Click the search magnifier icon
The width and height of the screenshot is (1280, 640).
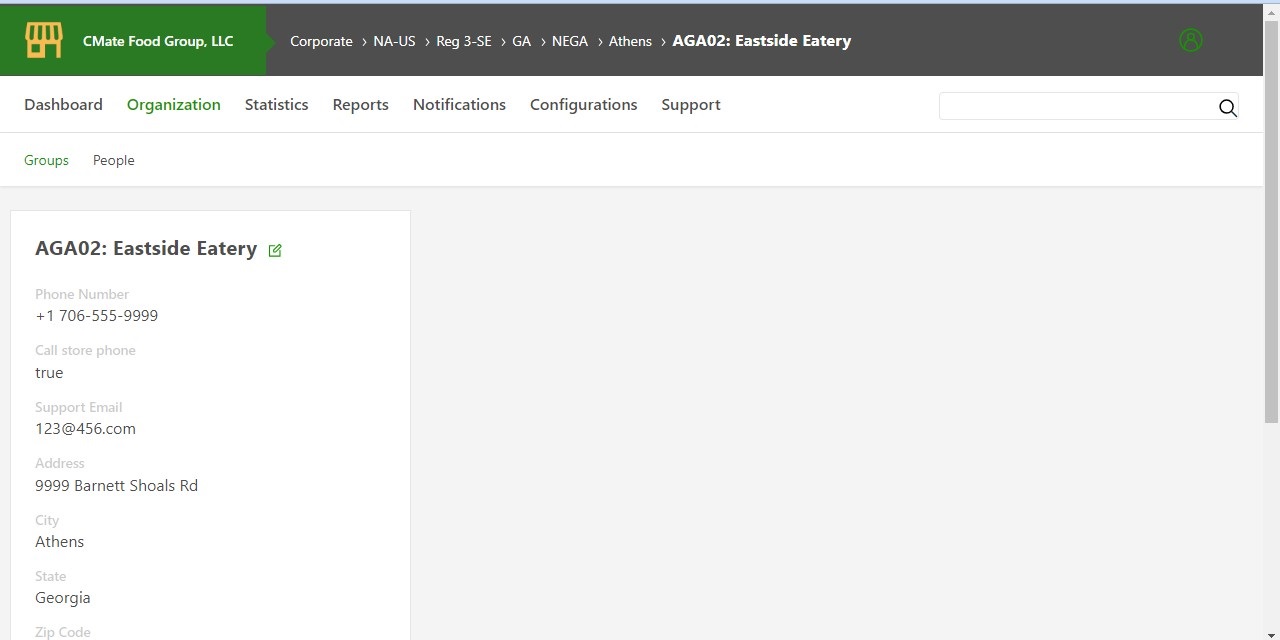(1227, 108)
